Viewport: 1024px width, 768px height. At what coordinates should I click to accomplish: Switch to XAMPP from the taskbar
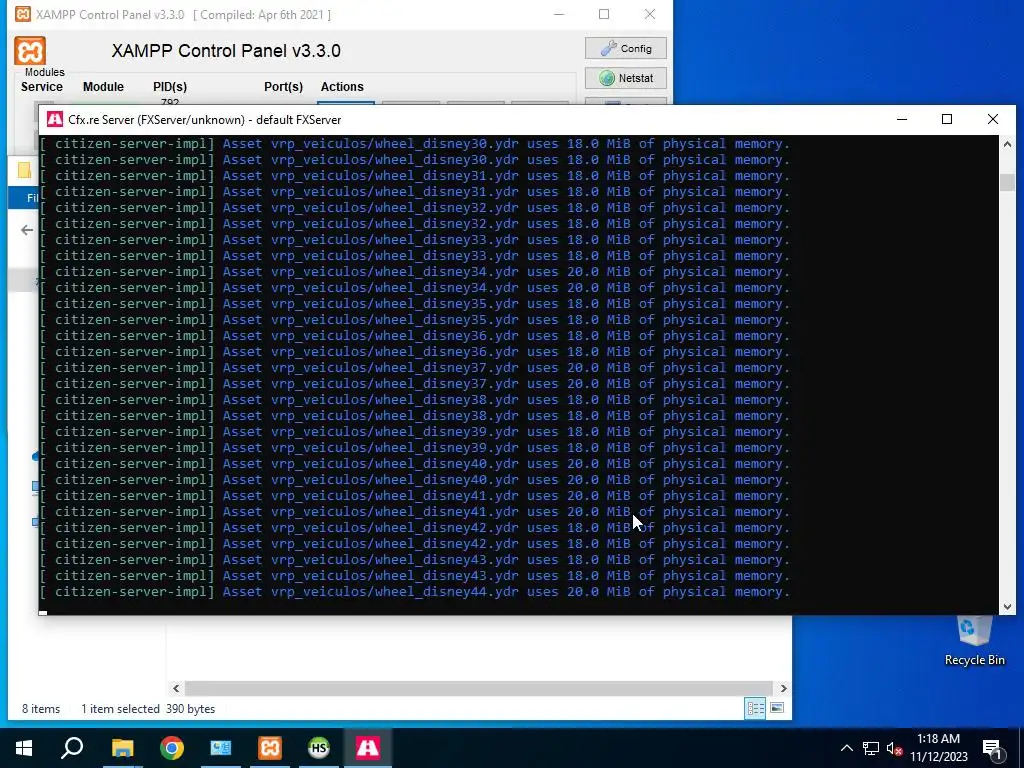point(270,748)
